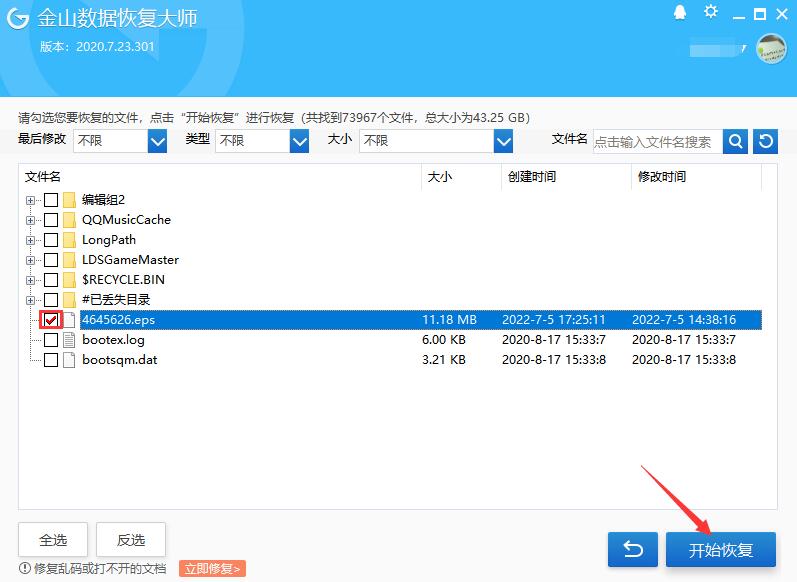Click the $RECYCLE.BIN folder icon

pos(69,280)
